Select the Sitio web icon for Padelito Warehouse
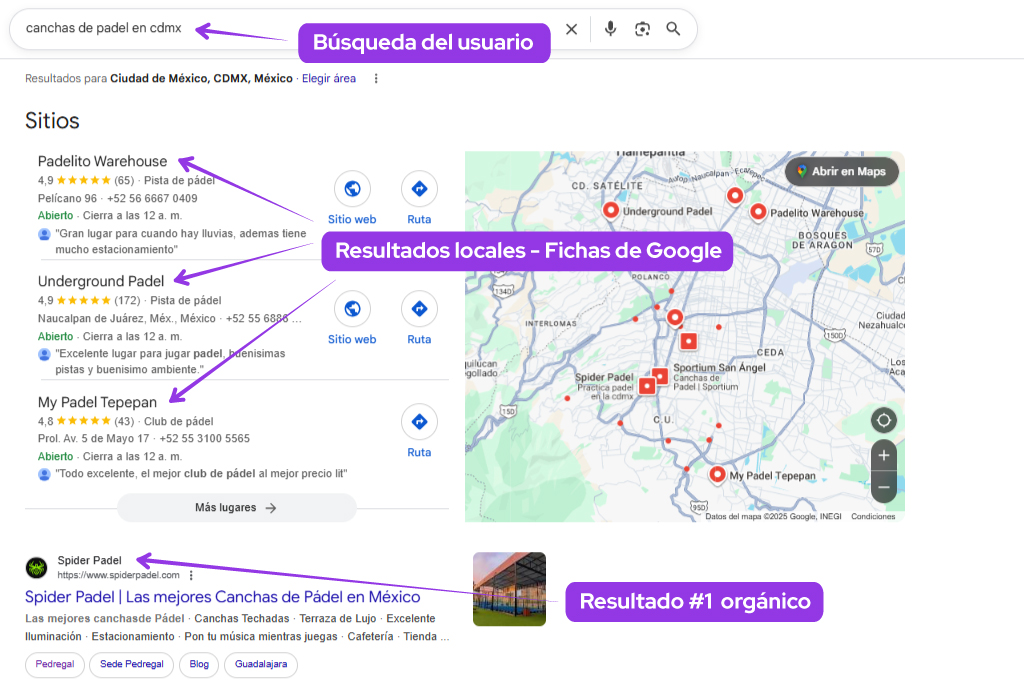The height and width of the screenshot is (697, 1024). click(352, 189)
